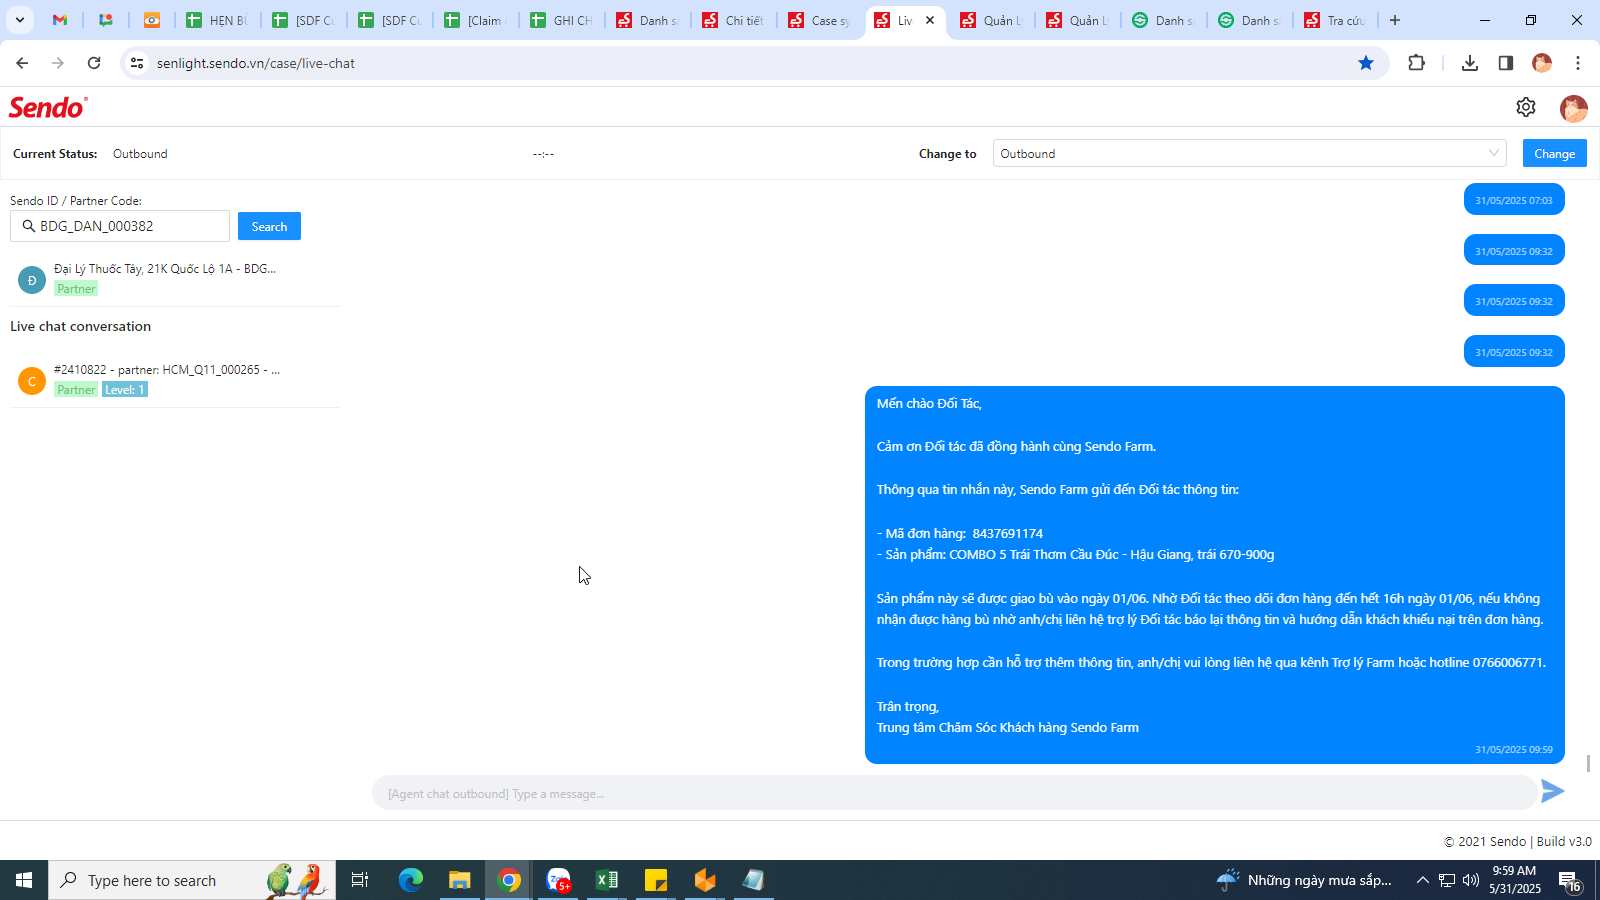Open the browser extensions puzzle icon
The image size is (1600, 900).
1416,63
